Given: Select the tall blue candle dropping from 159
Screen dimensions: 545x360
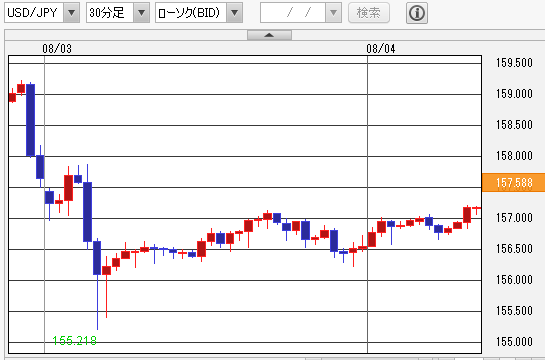Looking at the screenshot, I should pos(31,120).
